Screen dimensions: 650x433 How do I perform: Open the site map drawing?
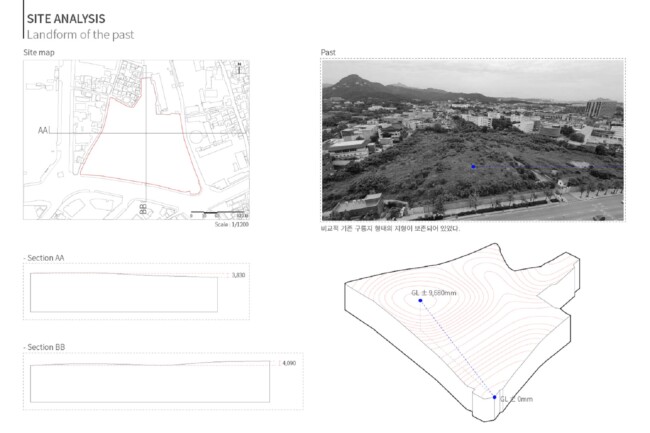tap(136, 139)
